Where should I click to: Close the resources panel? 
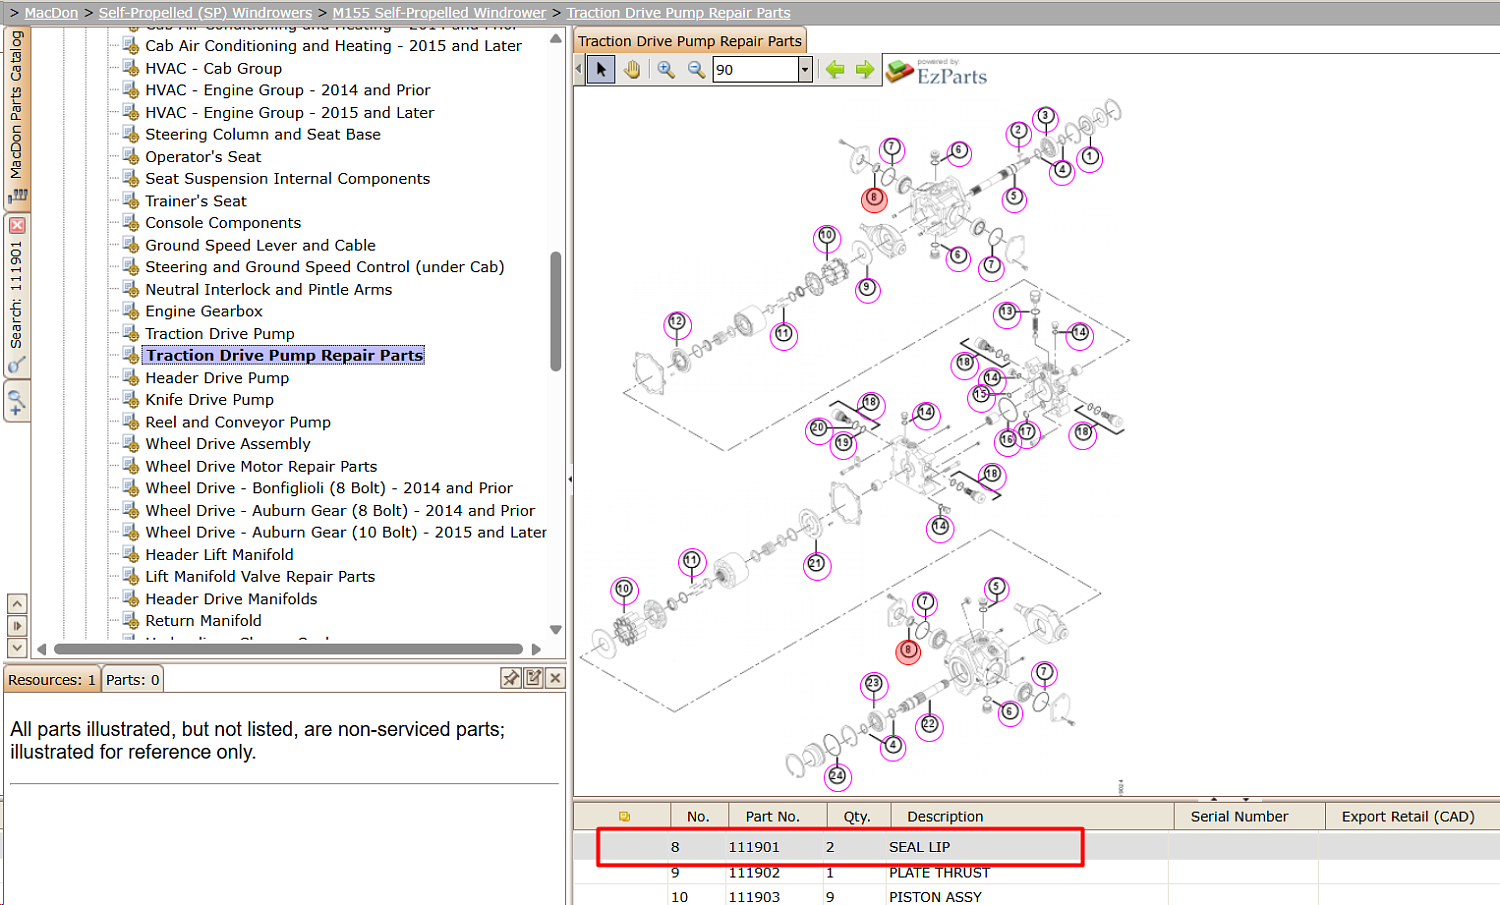556,678
